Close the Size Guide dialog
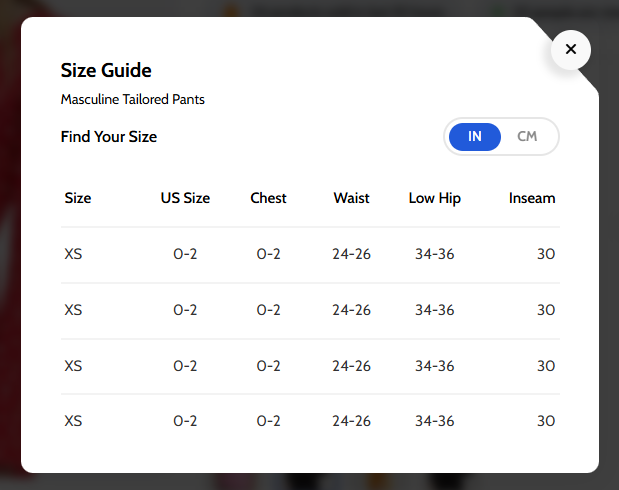Image resolution: width=619 pixels, height=490 pixels. 571,49
